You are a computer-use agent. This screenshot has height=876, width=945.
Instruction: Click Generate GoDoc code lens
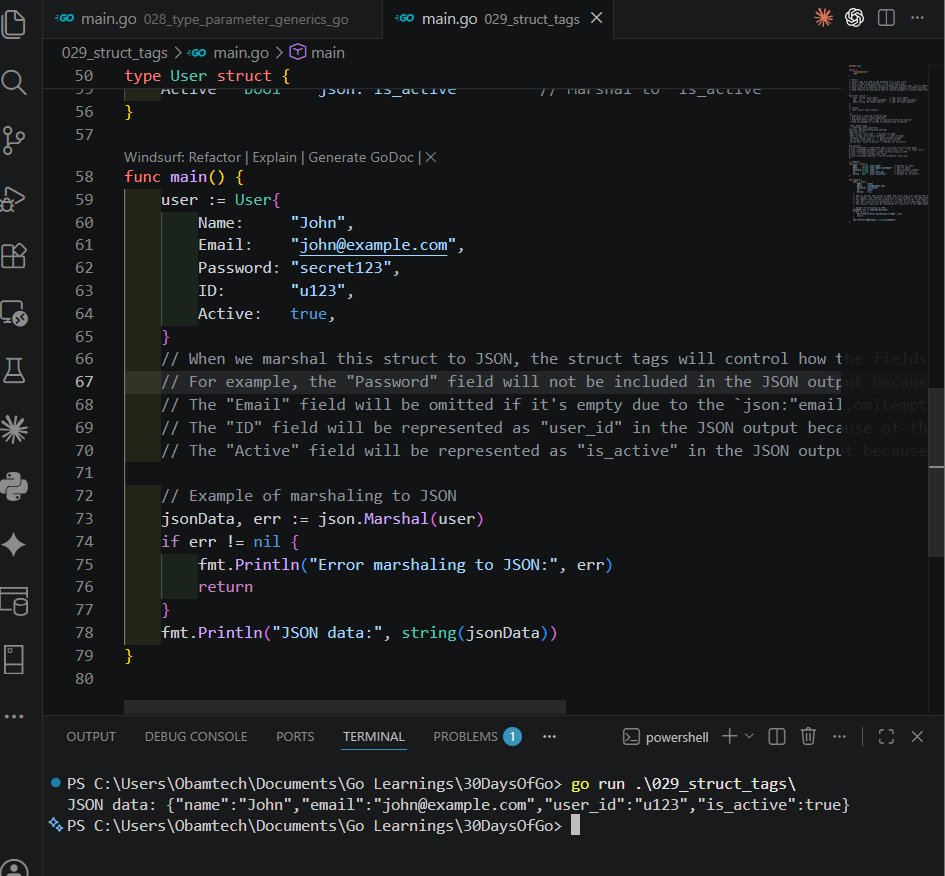(360, 157)
